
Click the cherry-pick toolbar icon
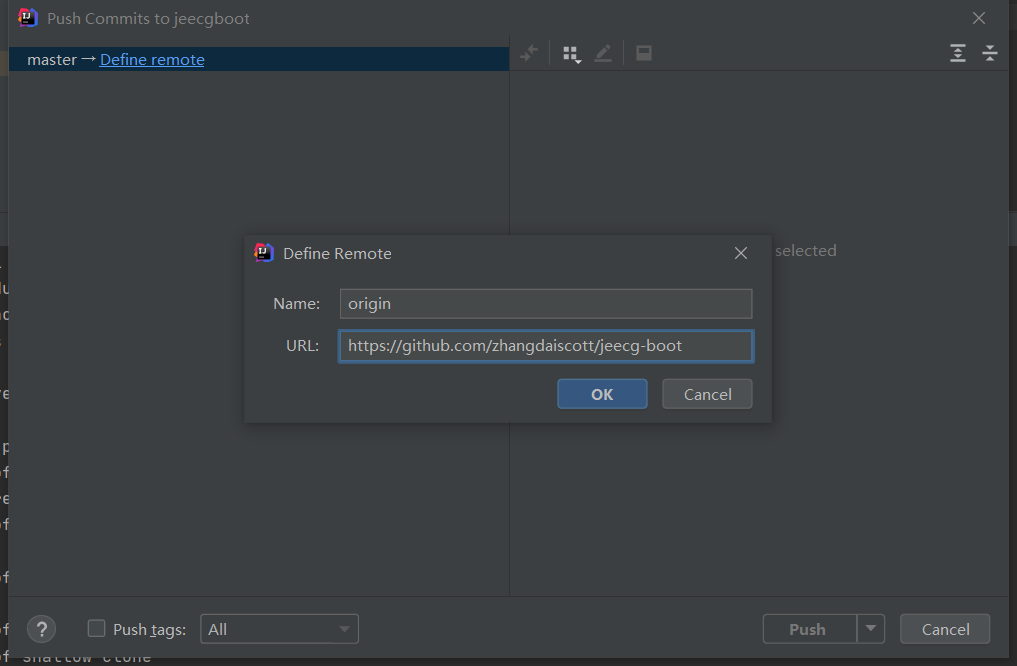[529, 53]
